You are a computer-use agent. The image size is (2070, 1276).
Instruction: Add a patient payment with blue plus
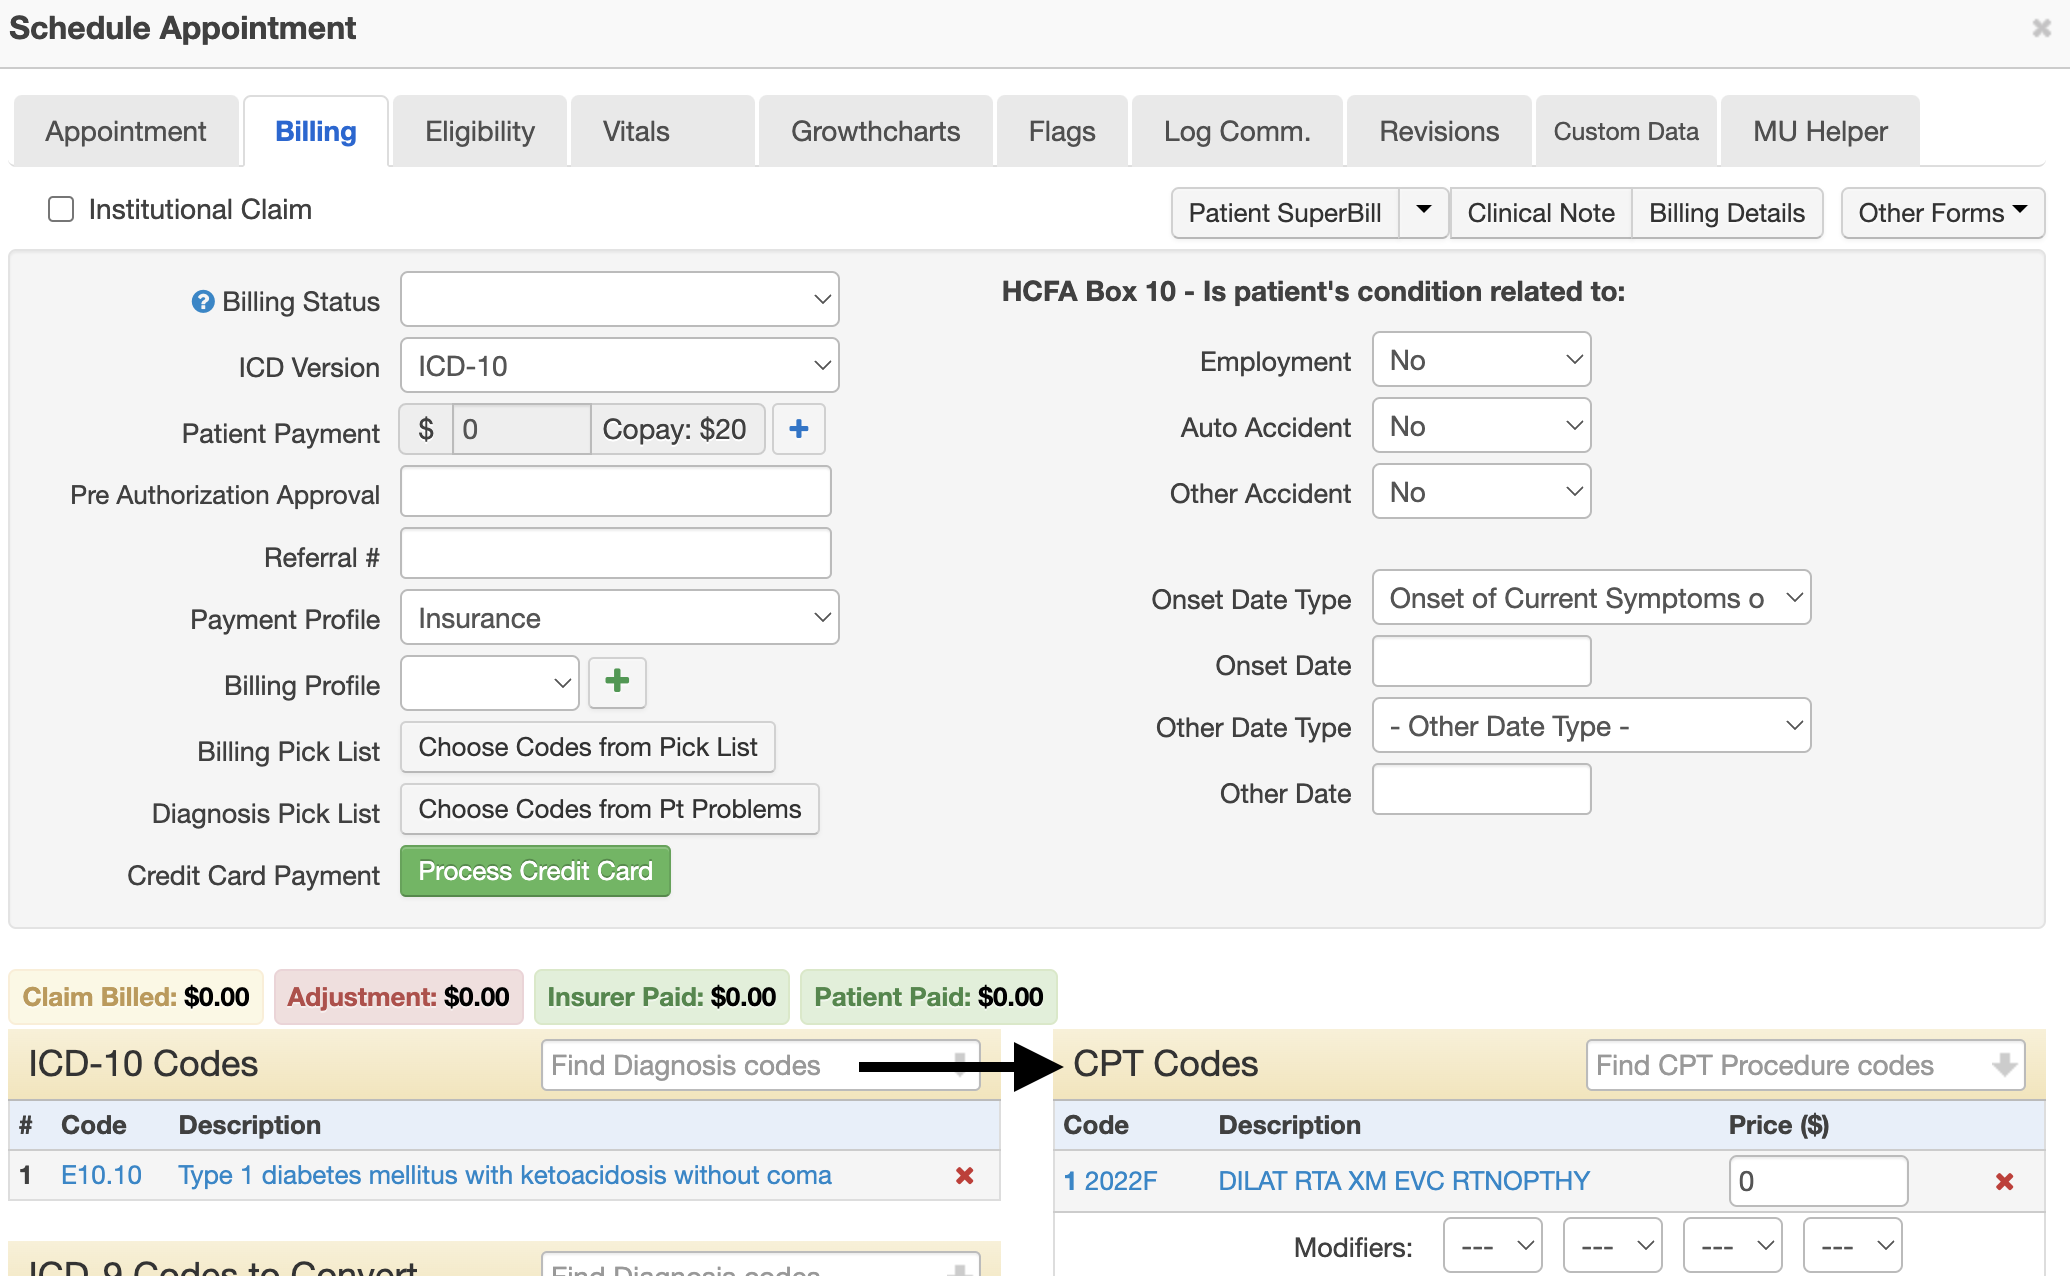tap(798, 429)
